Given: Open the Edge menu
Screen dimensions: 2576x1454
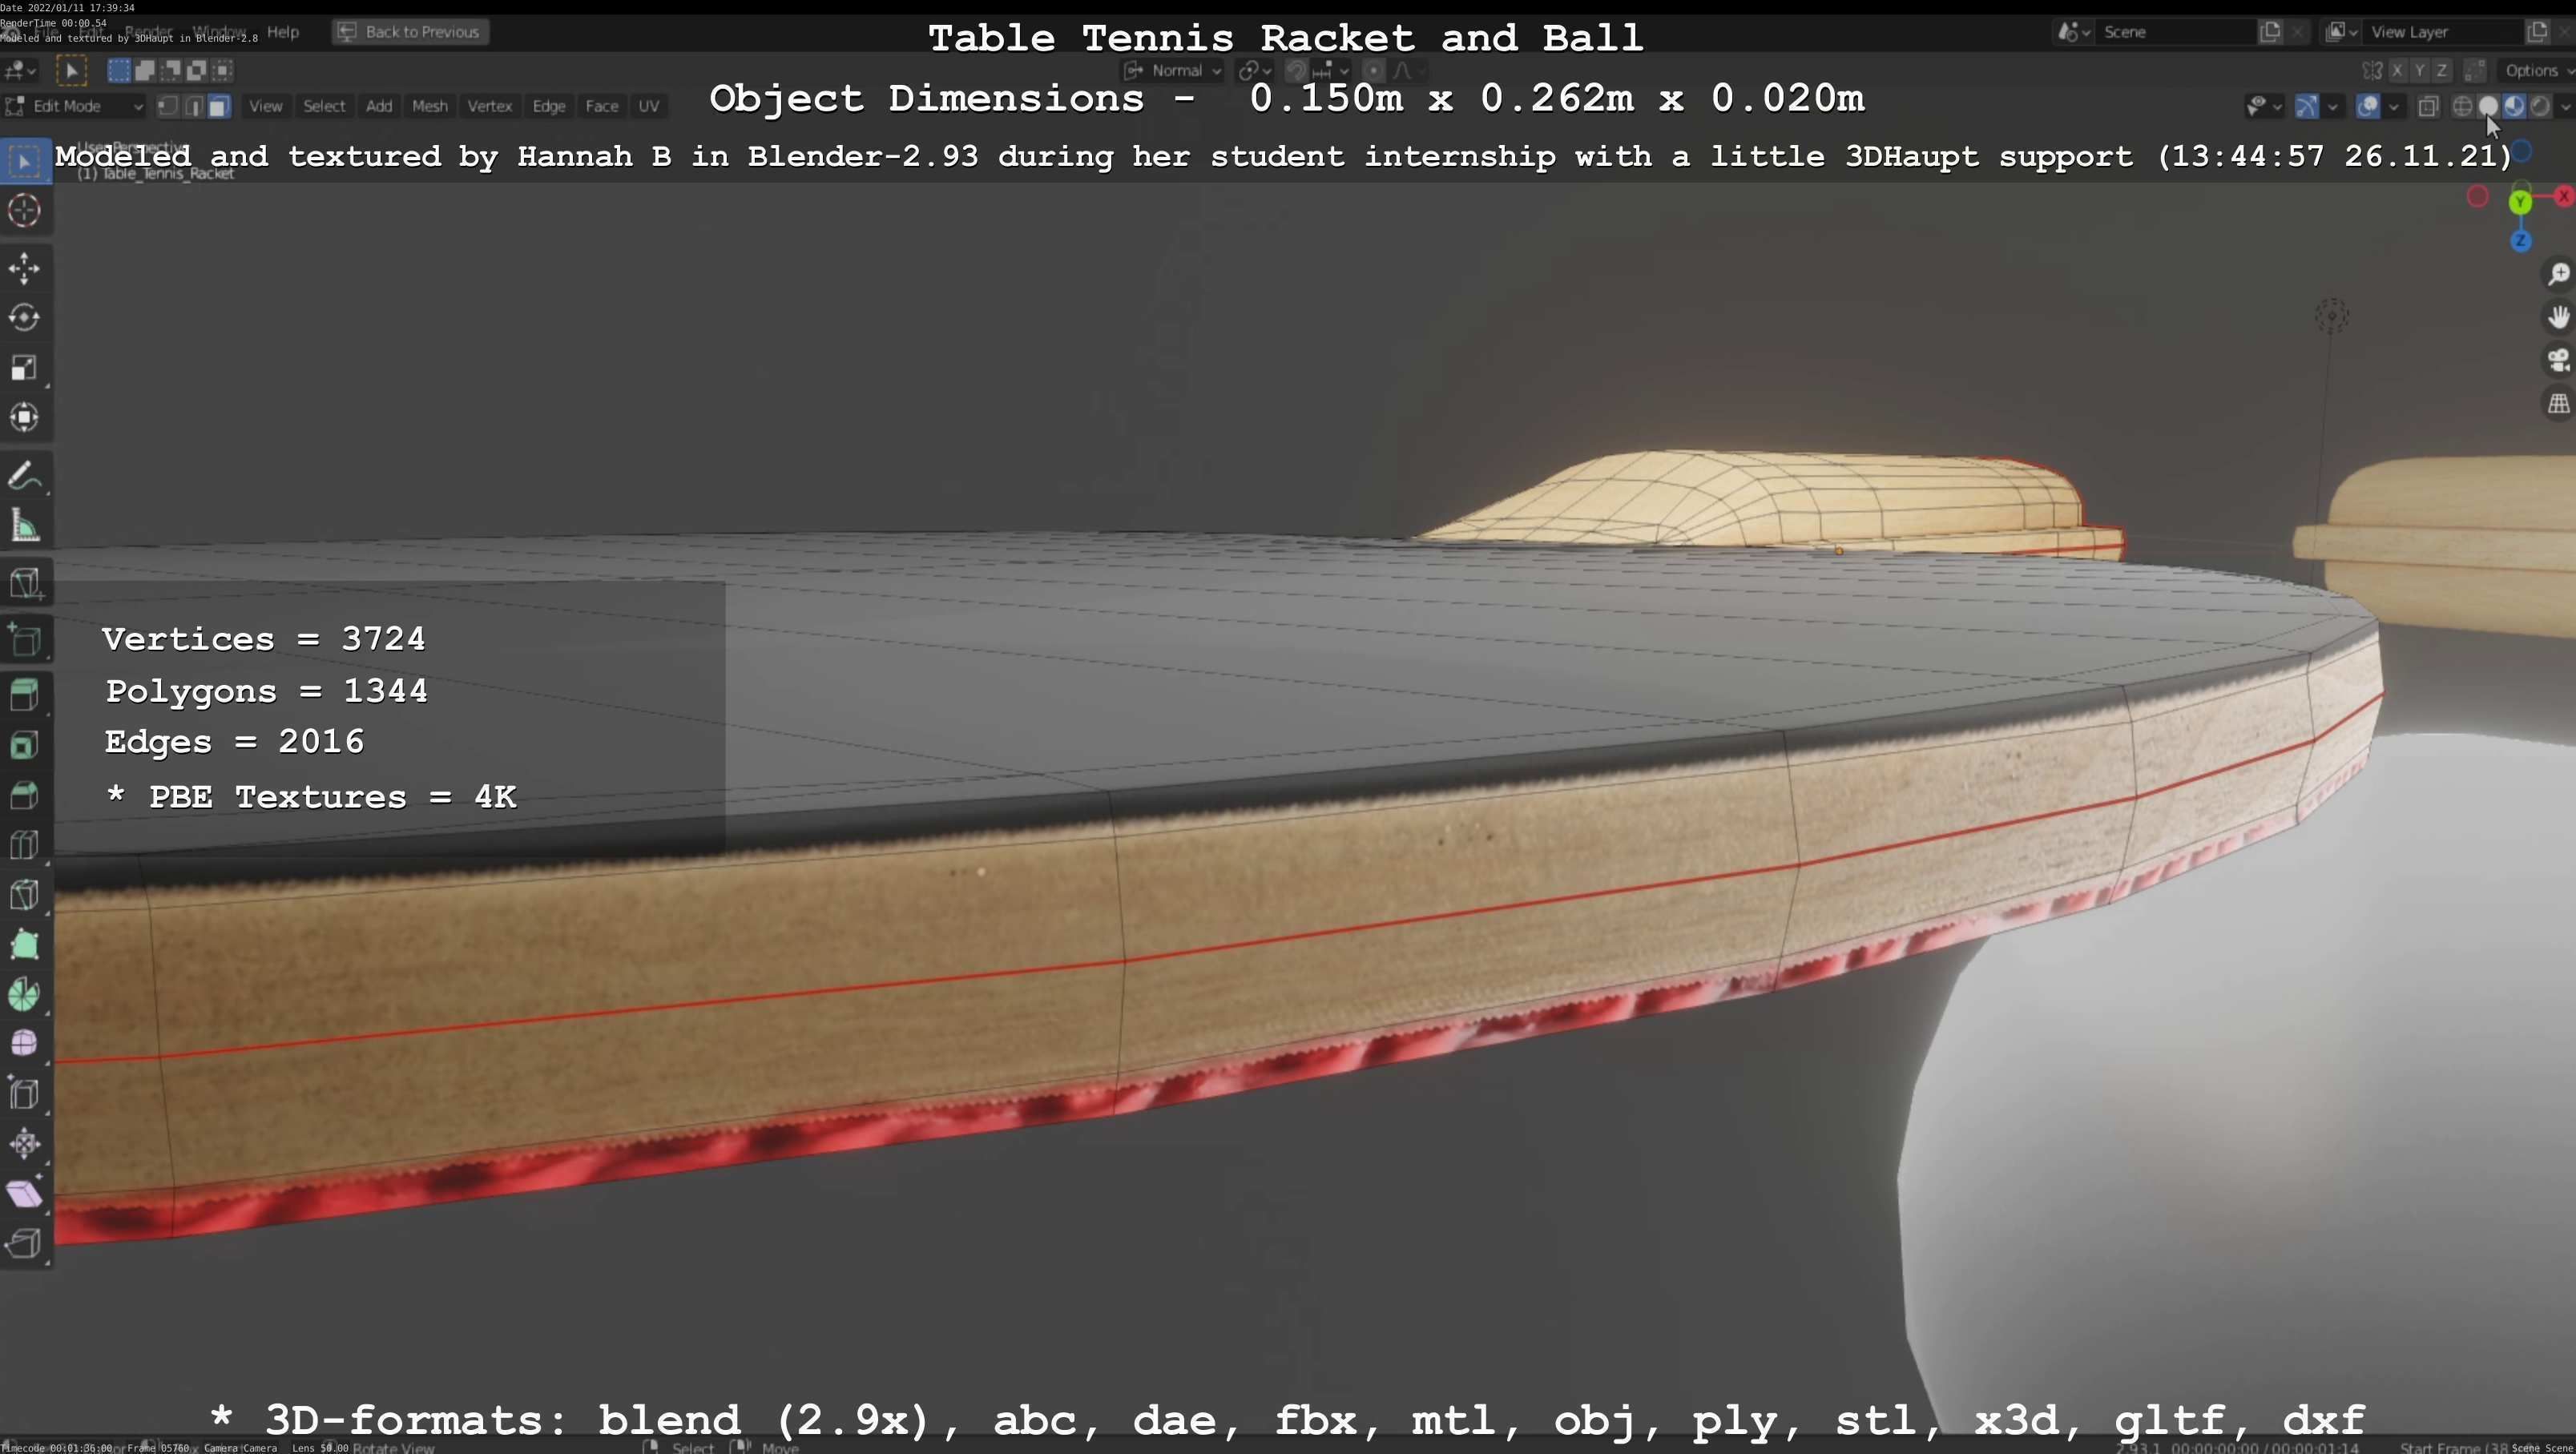Looking at the screenshot, I should [549, 106].
